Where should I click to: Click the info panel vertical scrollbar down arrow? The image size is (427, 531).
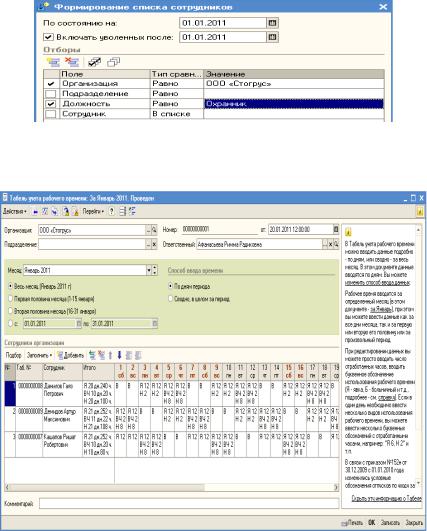(x=419, y=482)
